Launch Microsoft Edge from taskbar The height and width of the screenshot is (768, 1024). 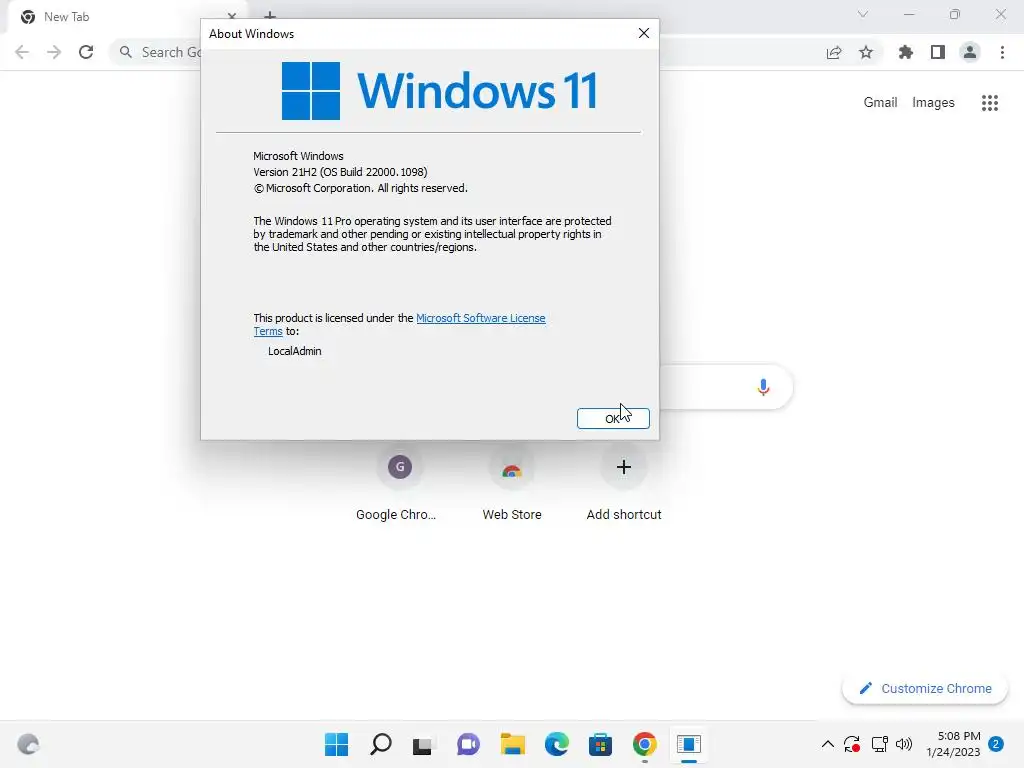(x=556, y=744)
